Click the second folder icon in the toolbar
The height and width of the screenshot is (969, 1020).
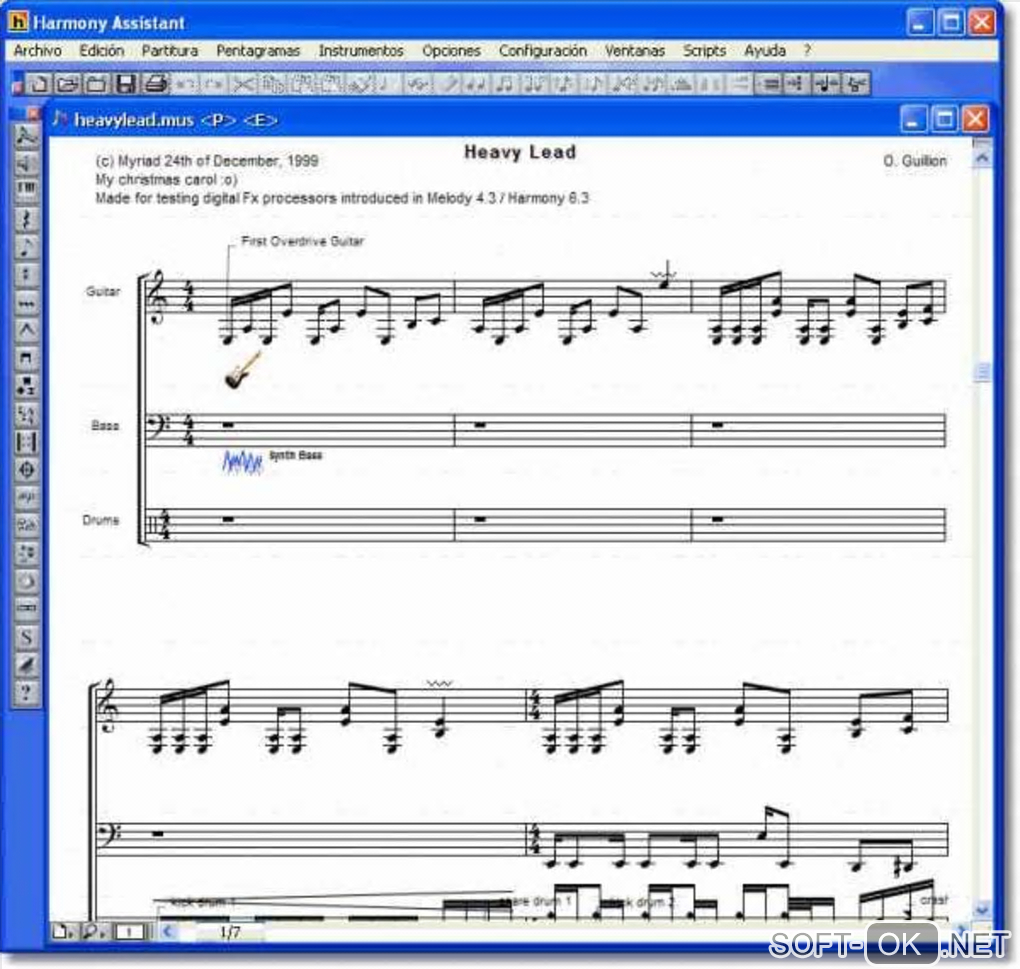[96, 83]
